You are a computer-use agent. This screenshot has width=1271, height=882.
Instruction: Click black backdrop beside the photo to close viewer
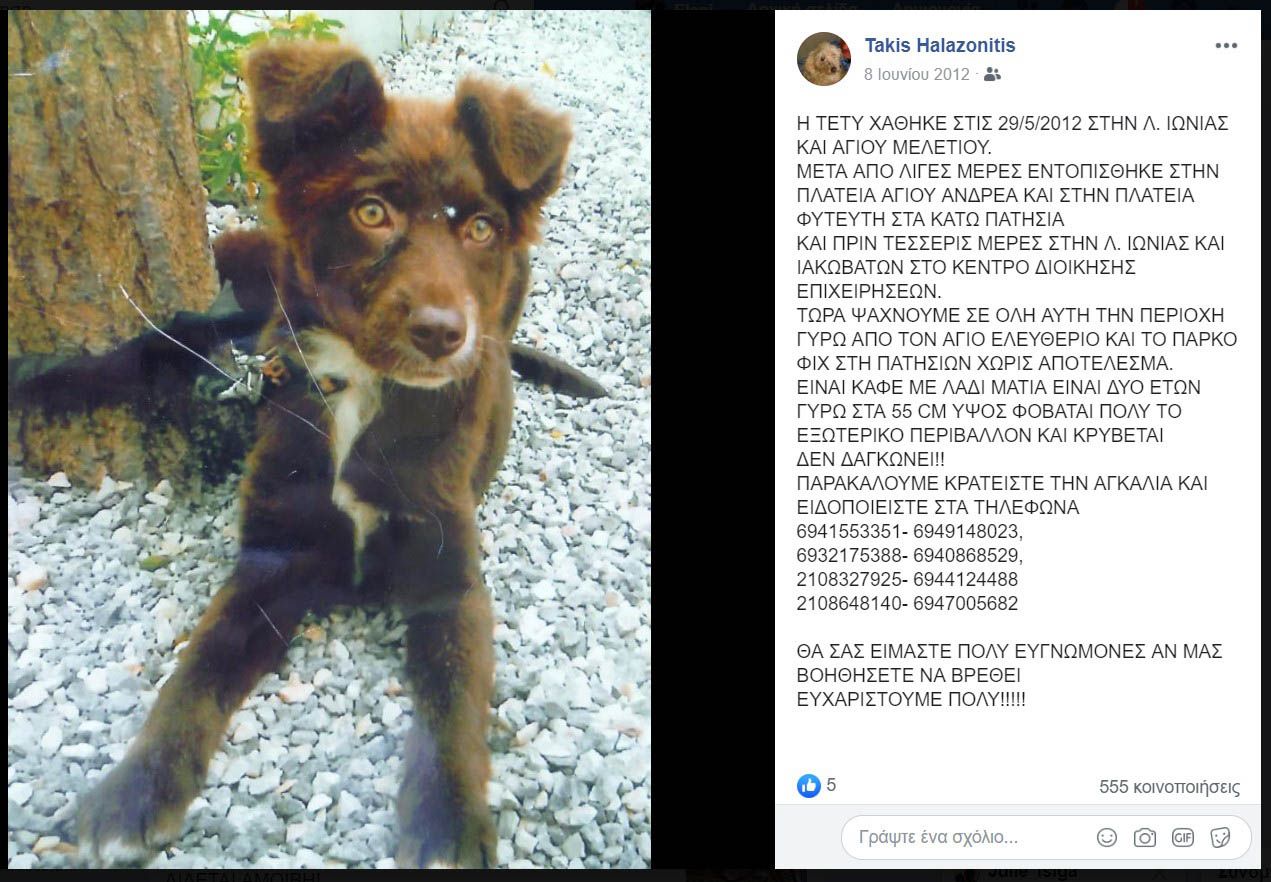712,440
